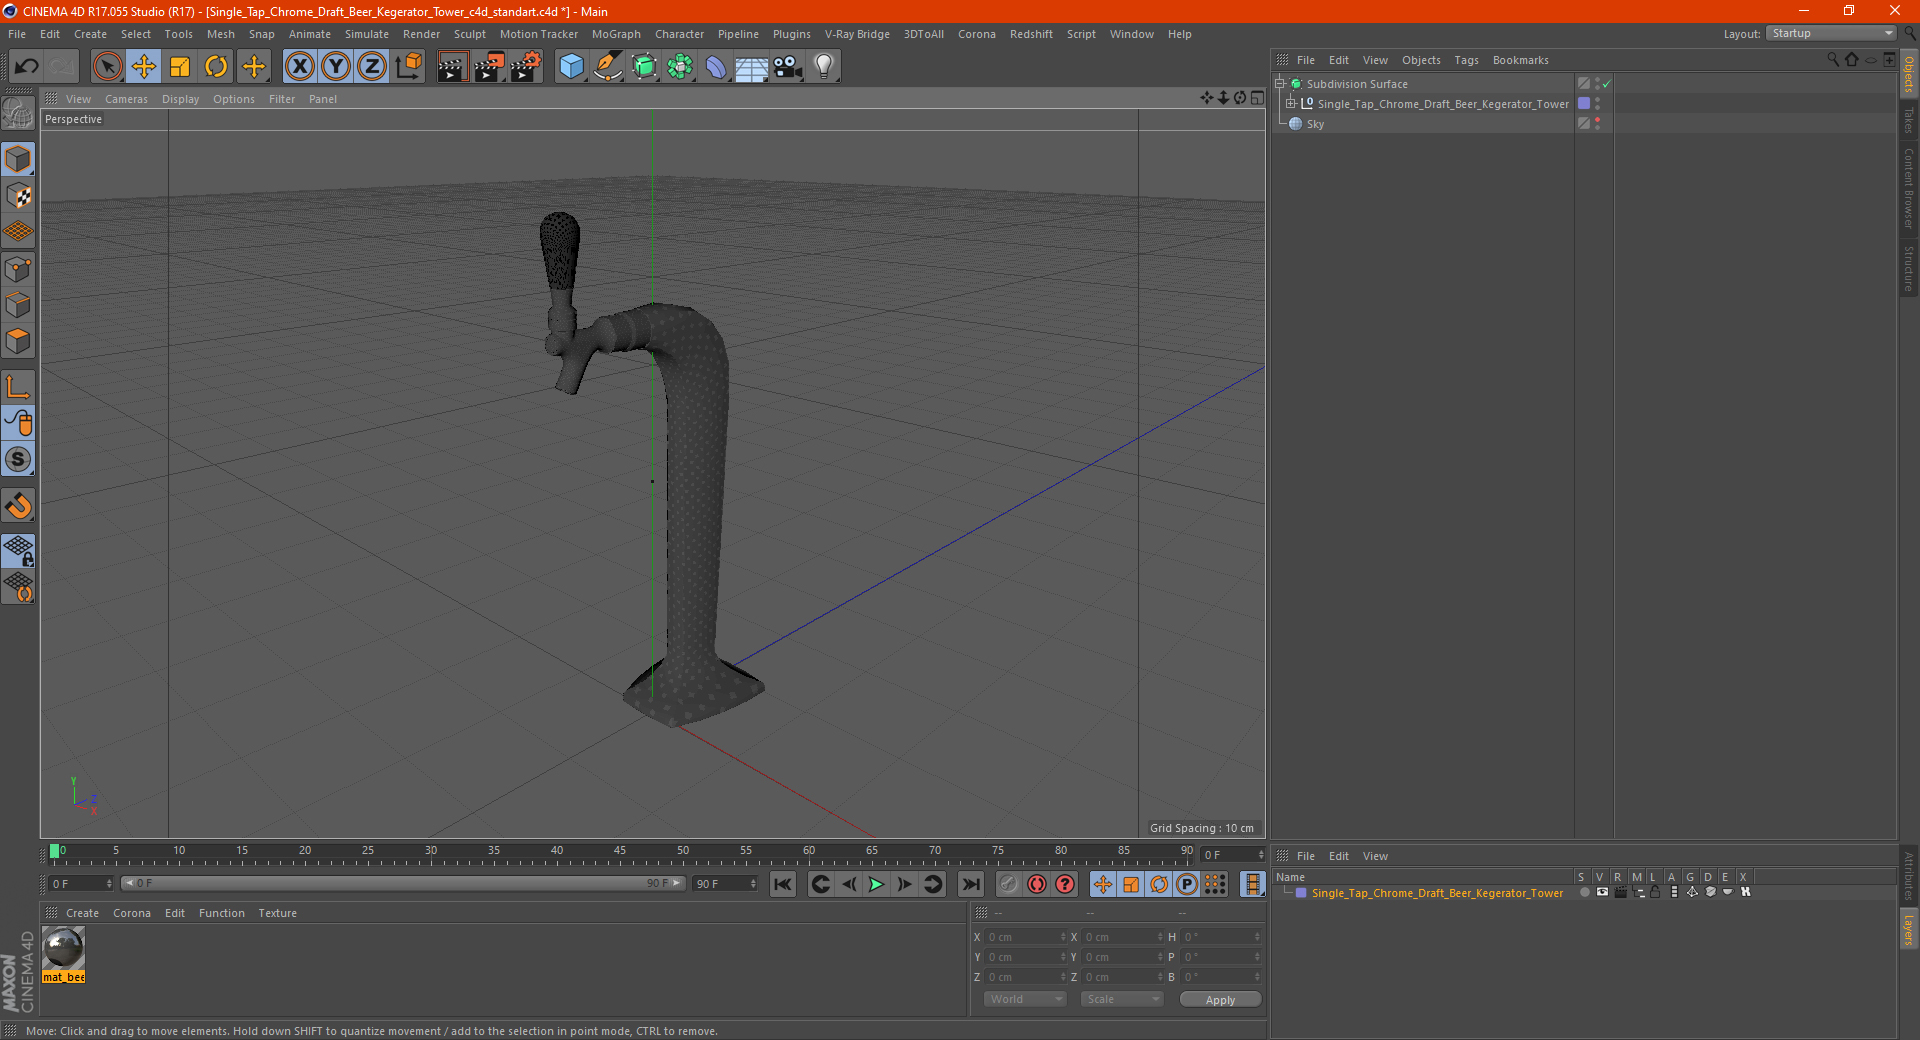The height and width of the screenshot is (1040, 1920).
Task: Toggle viewport maximize icon
Action: [x=1257, y=98]
